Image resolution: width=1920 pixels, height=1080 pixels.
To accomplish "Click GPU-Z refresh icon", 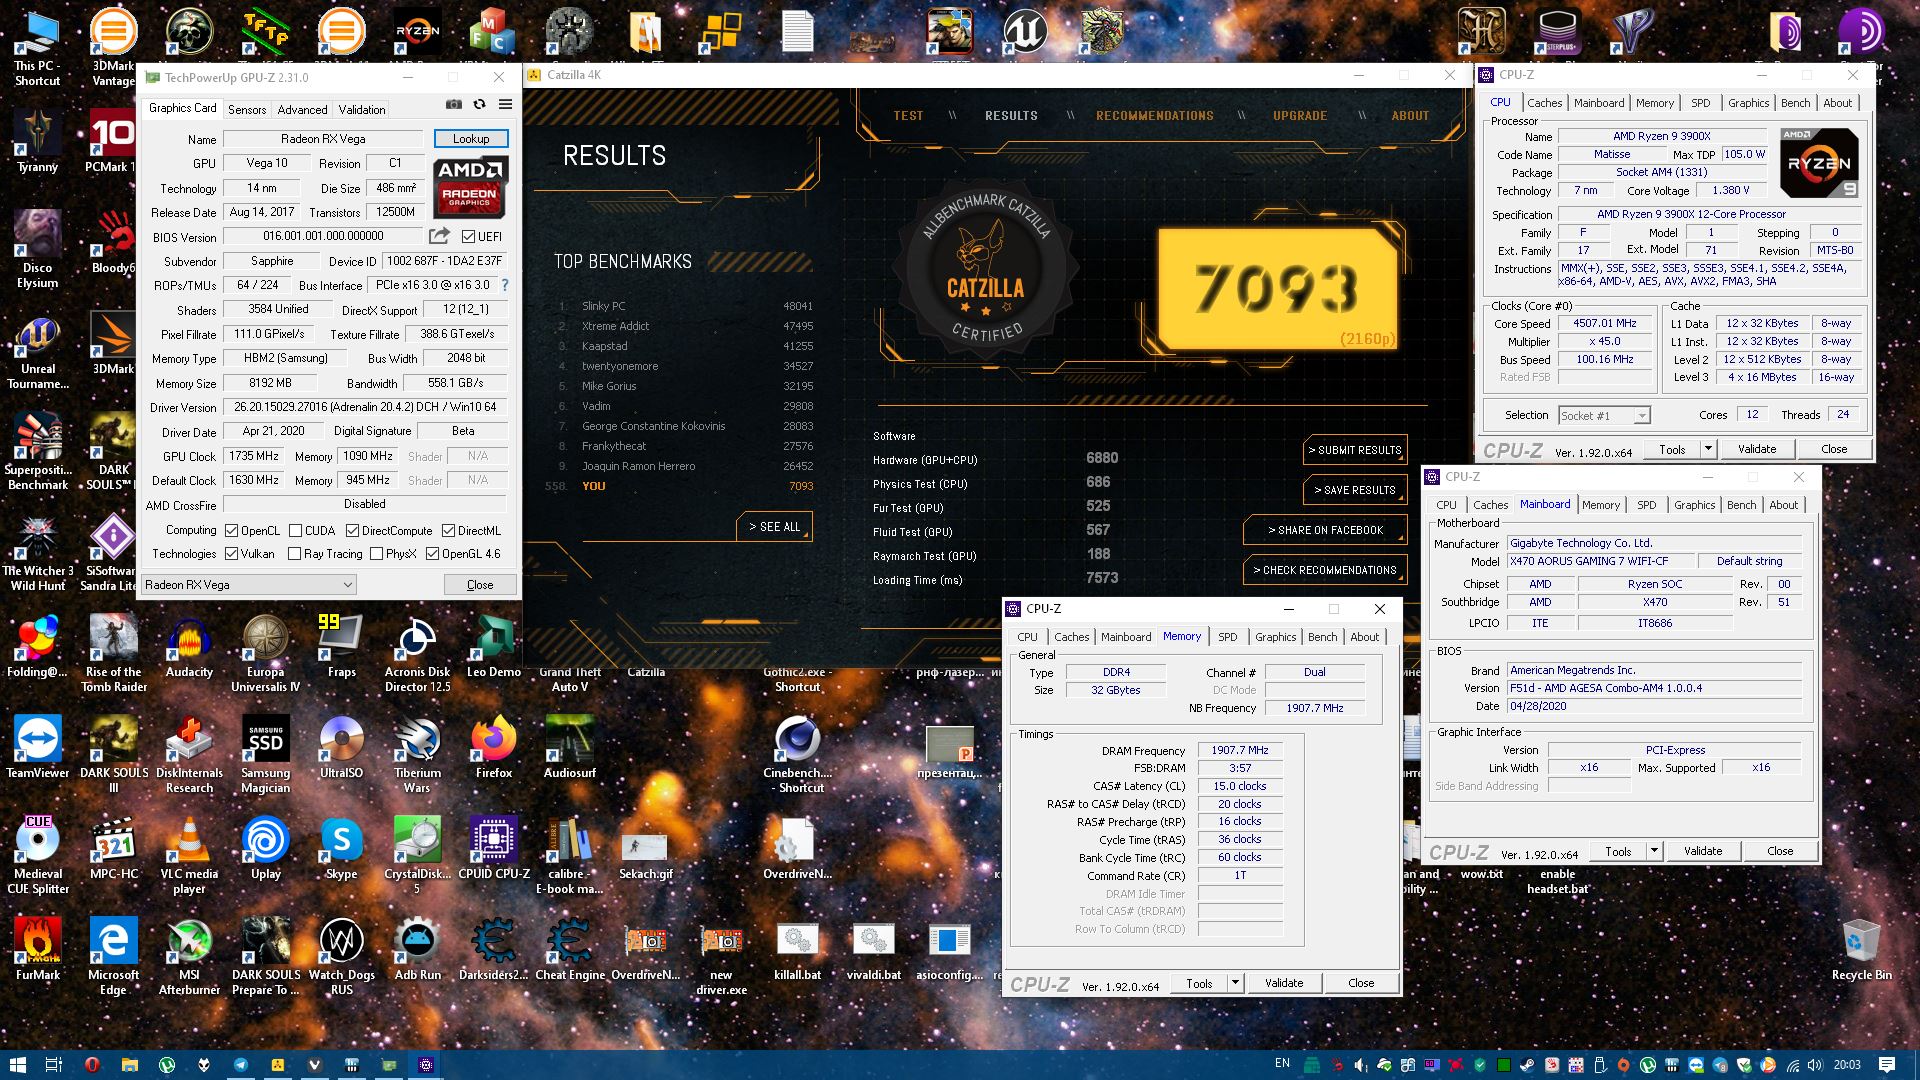I will (x=480, y=104).
